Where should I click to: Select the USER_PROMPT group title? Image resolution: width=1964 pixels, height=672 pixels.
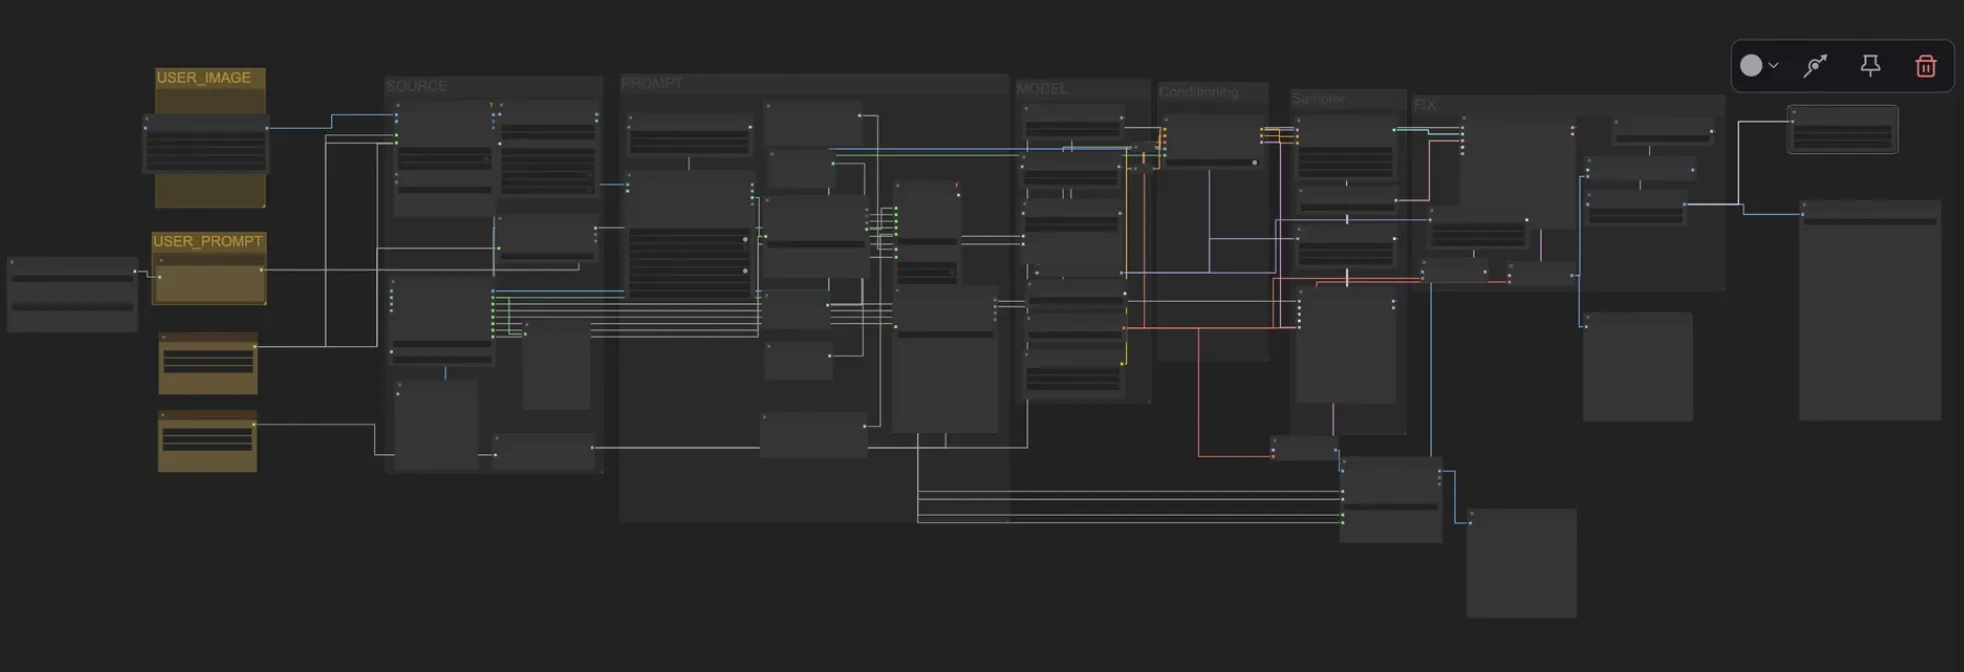click(x=208, y=242)
